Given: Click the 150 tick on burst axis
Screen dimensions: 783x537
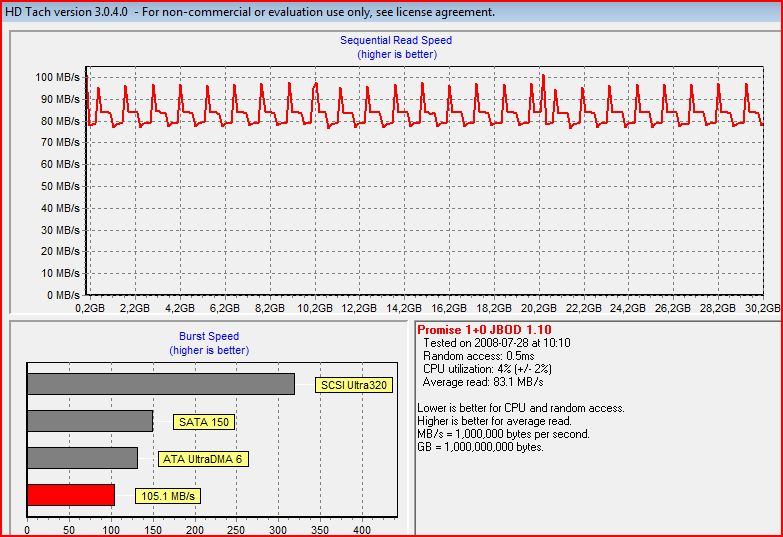Looking at the screenshot, I should pyautogui.click(x=153, y=530).
